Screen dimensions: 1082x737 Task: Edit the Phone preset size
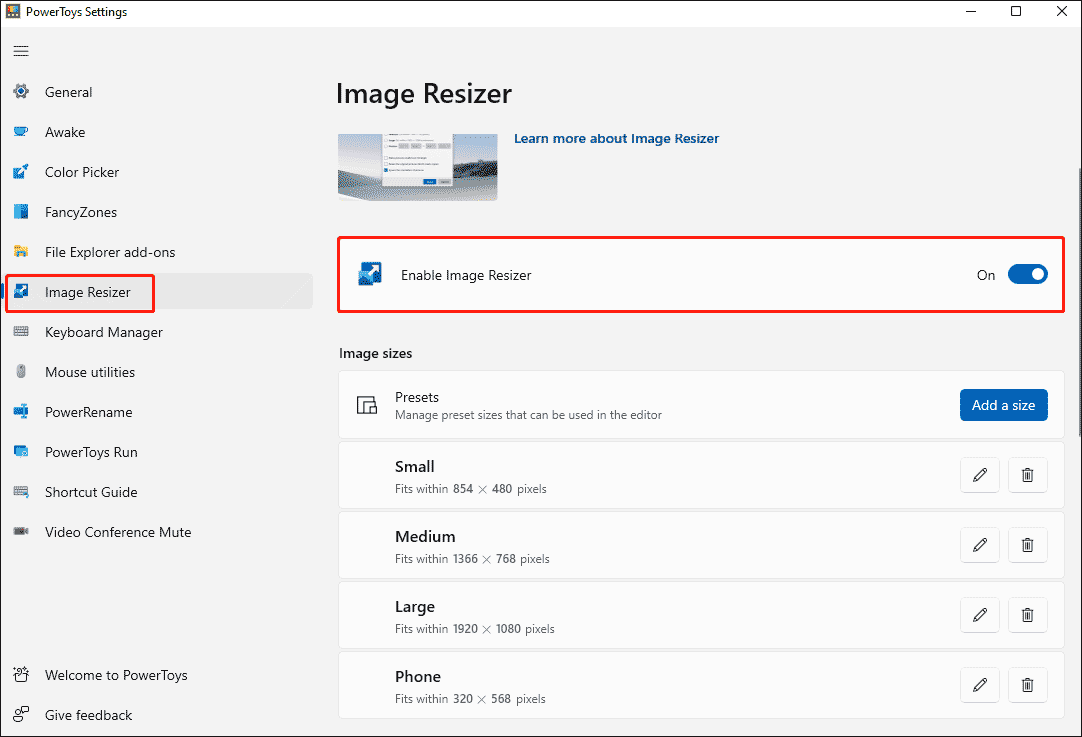point(979,685)
